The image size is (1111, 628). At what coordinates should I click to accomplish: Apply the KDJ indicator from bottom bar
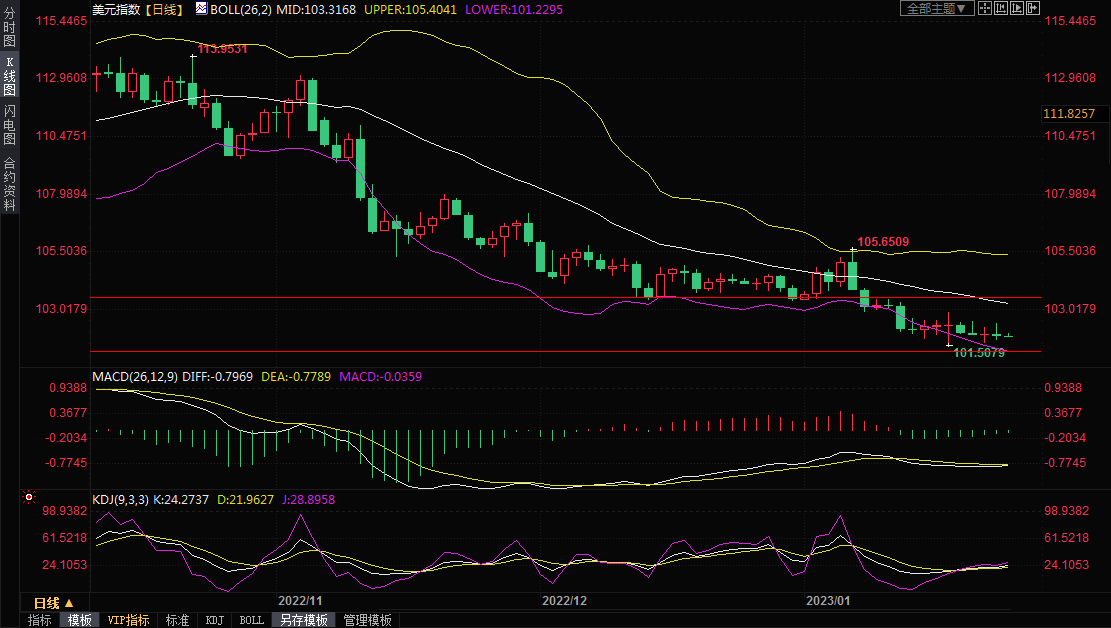[215, 620]
